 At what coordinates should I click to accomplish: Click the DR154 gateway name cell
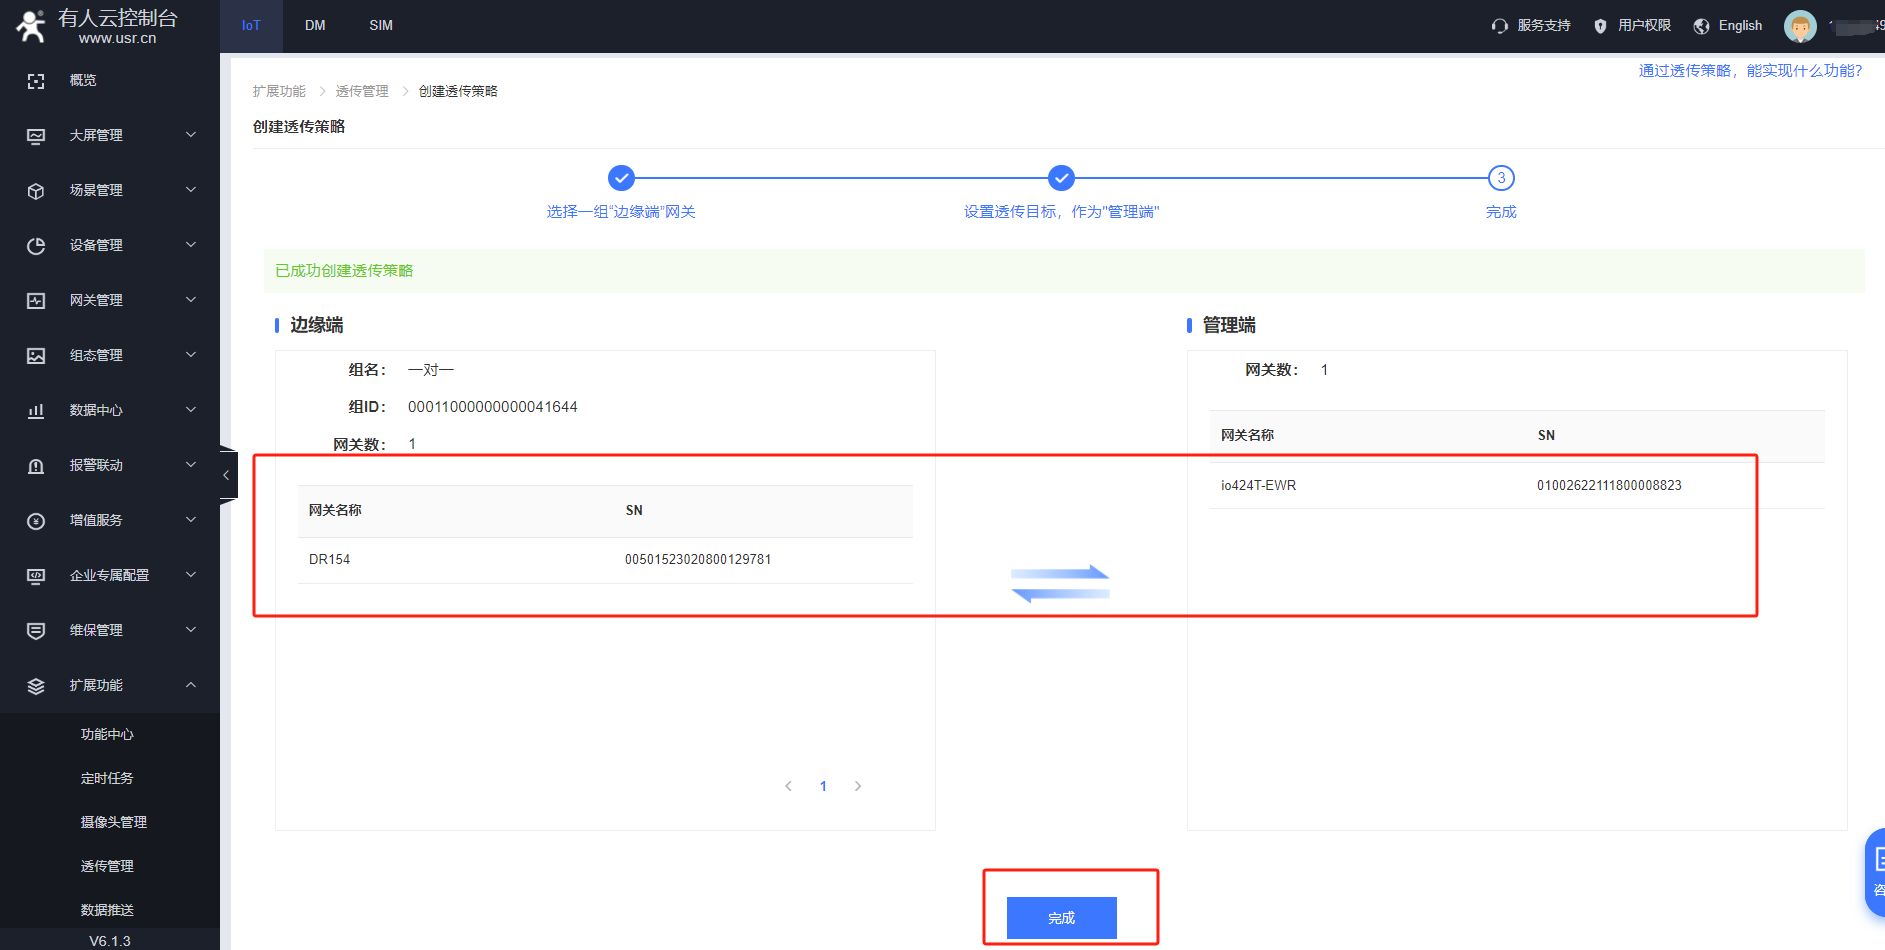(329, 560)
